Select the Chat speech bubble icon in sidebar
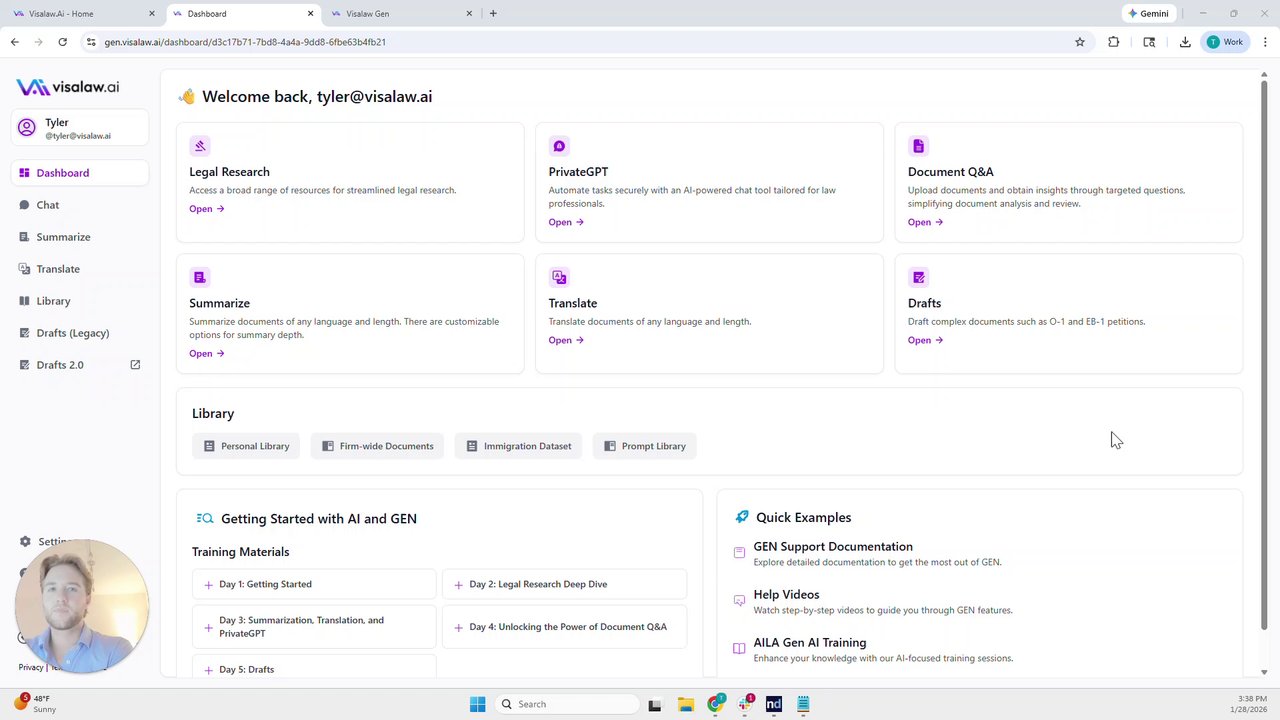The height and width of the screenshot is (720, 1280). tap(25, 205)
